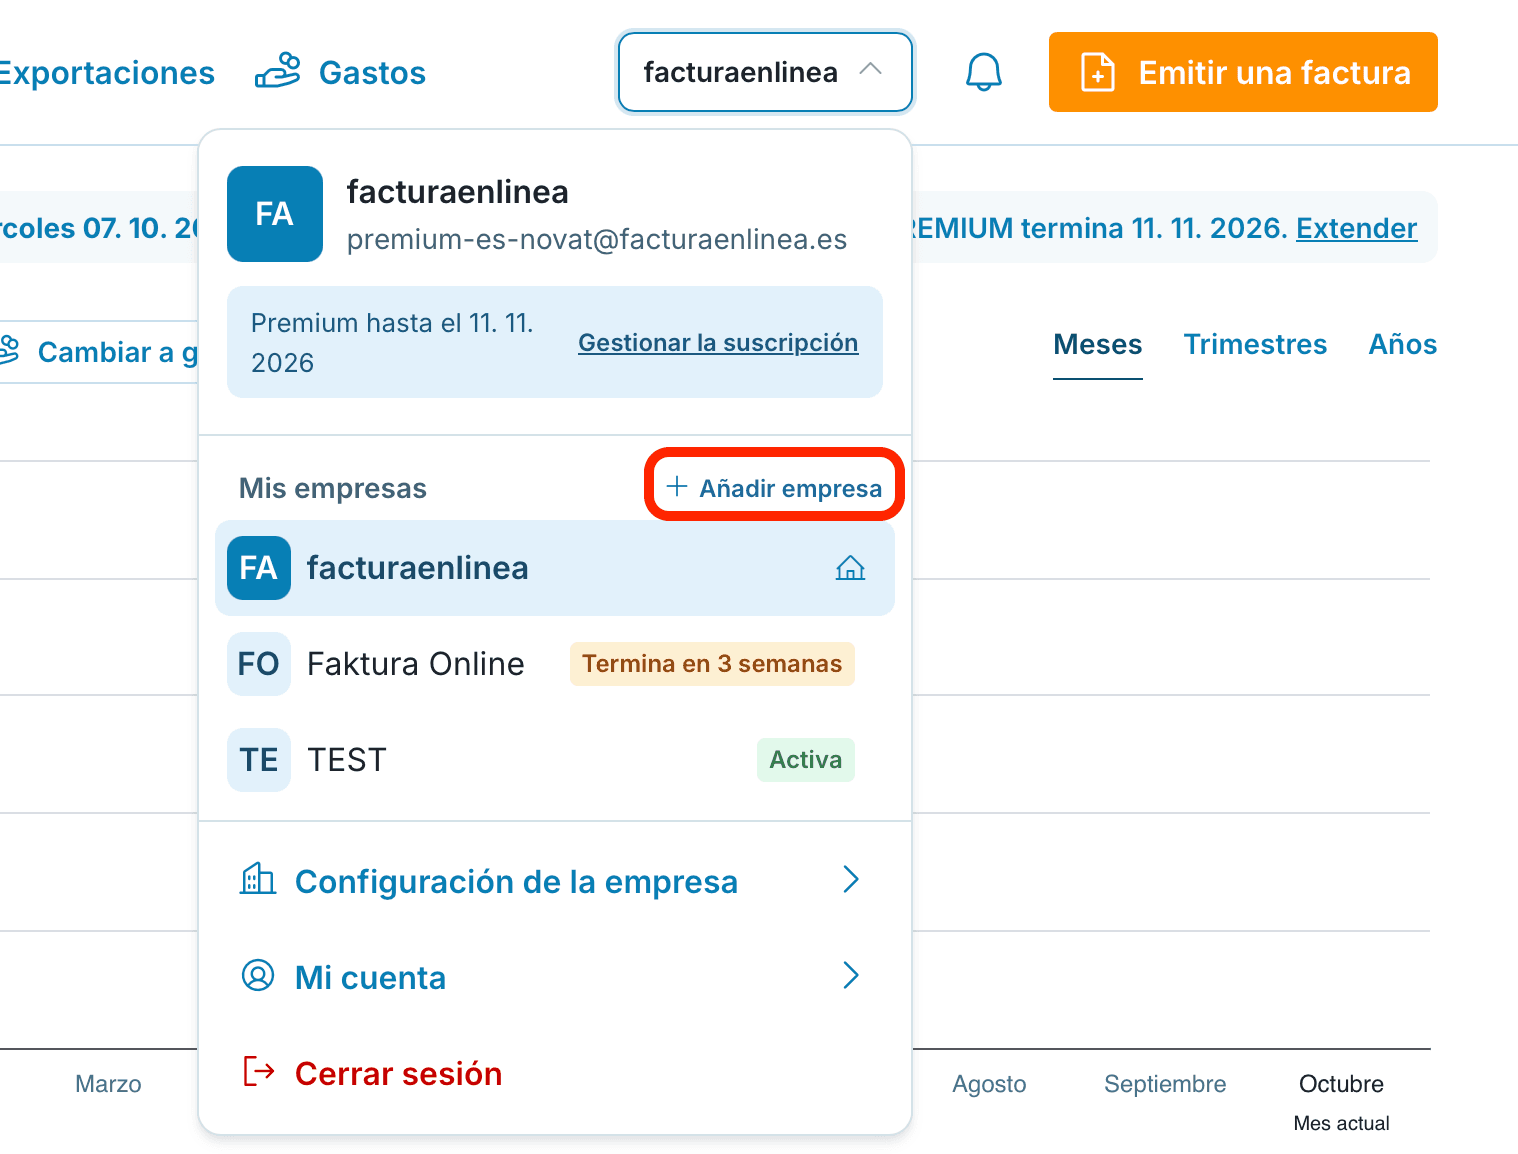Click the document icon in Emitir una factura

point(1098,72)
